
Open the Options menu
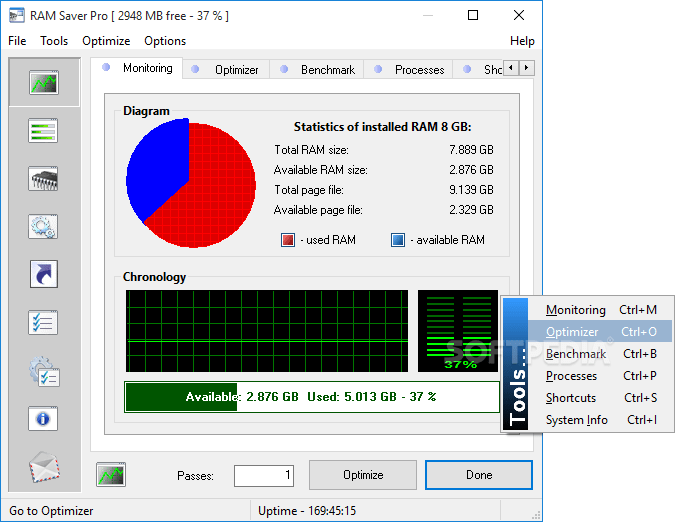[x=165, y=41]
